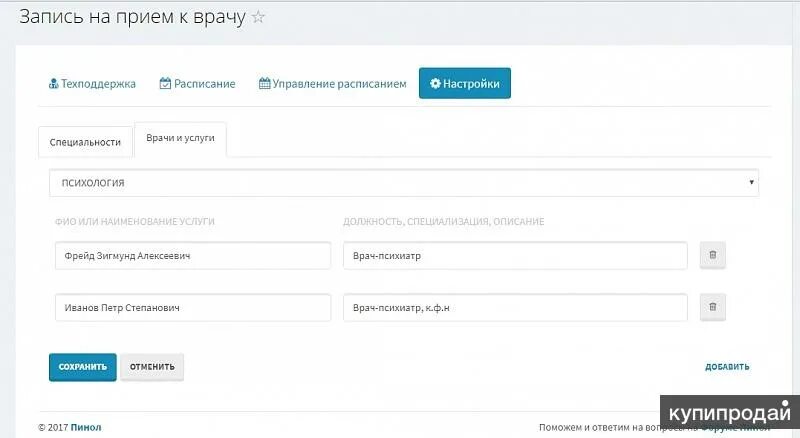Click the position field containing Врач-психиатр
The width and height of the screenshot is (800, 438).
pos(515,256)
